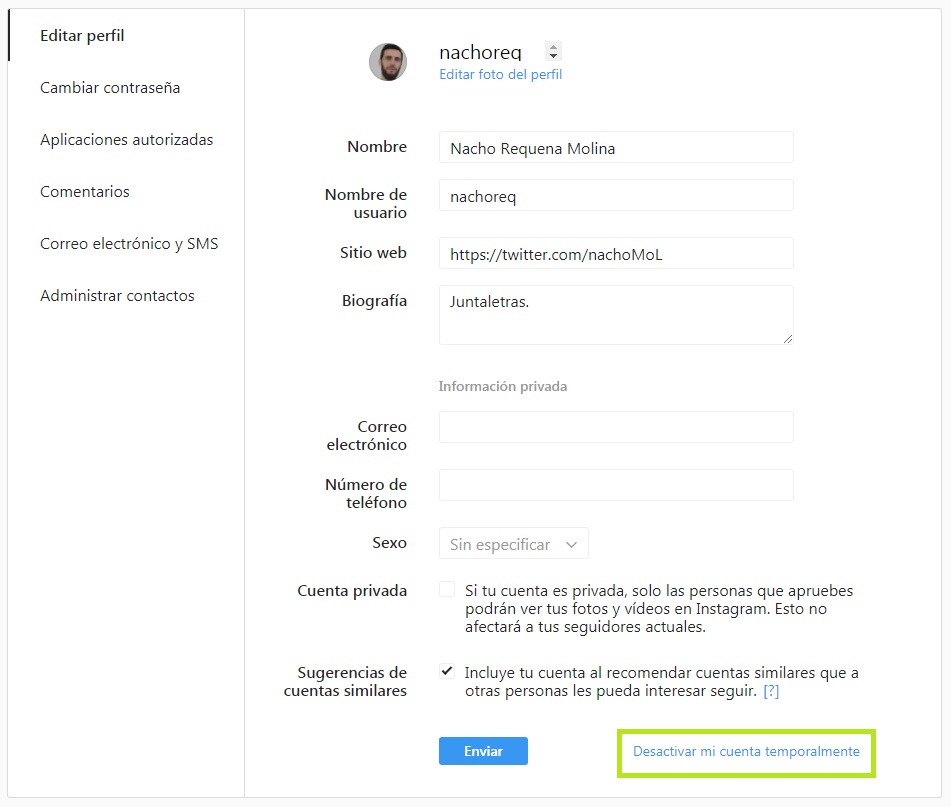Click the "Enviar" button
The height and width of the screenshot is (807, 951).
pyautogui.click(x=483, y=751)
